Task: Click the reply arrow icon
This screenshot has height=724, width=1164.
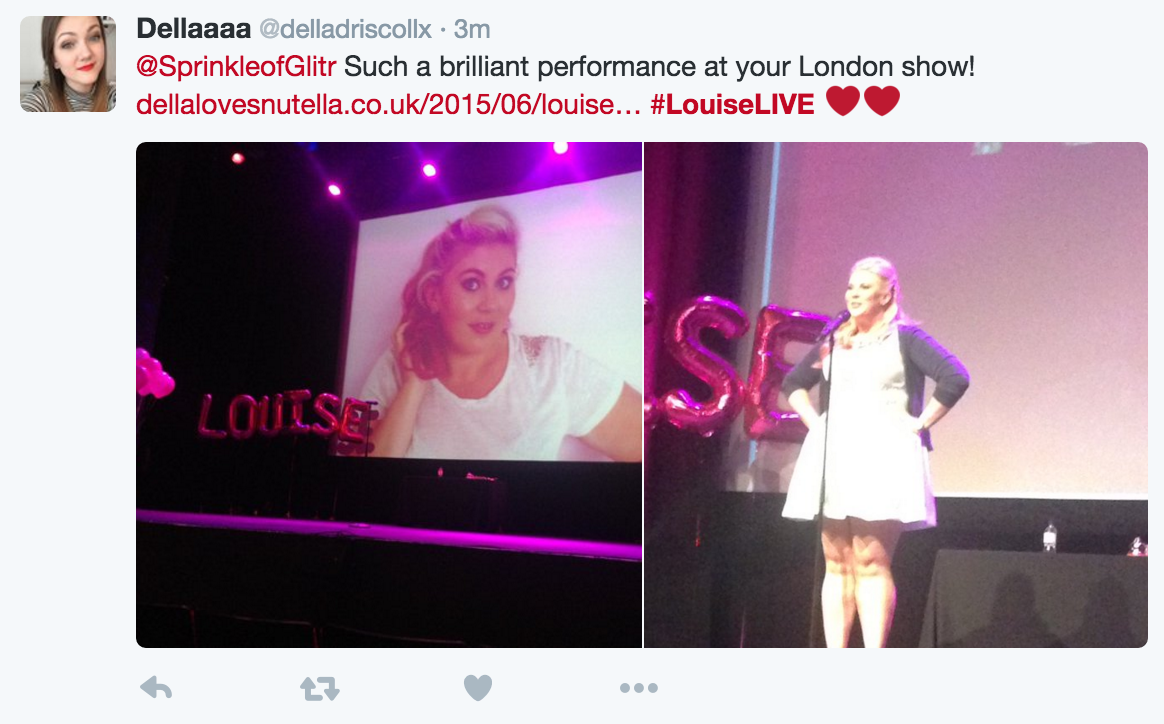Action: [156, 688]
